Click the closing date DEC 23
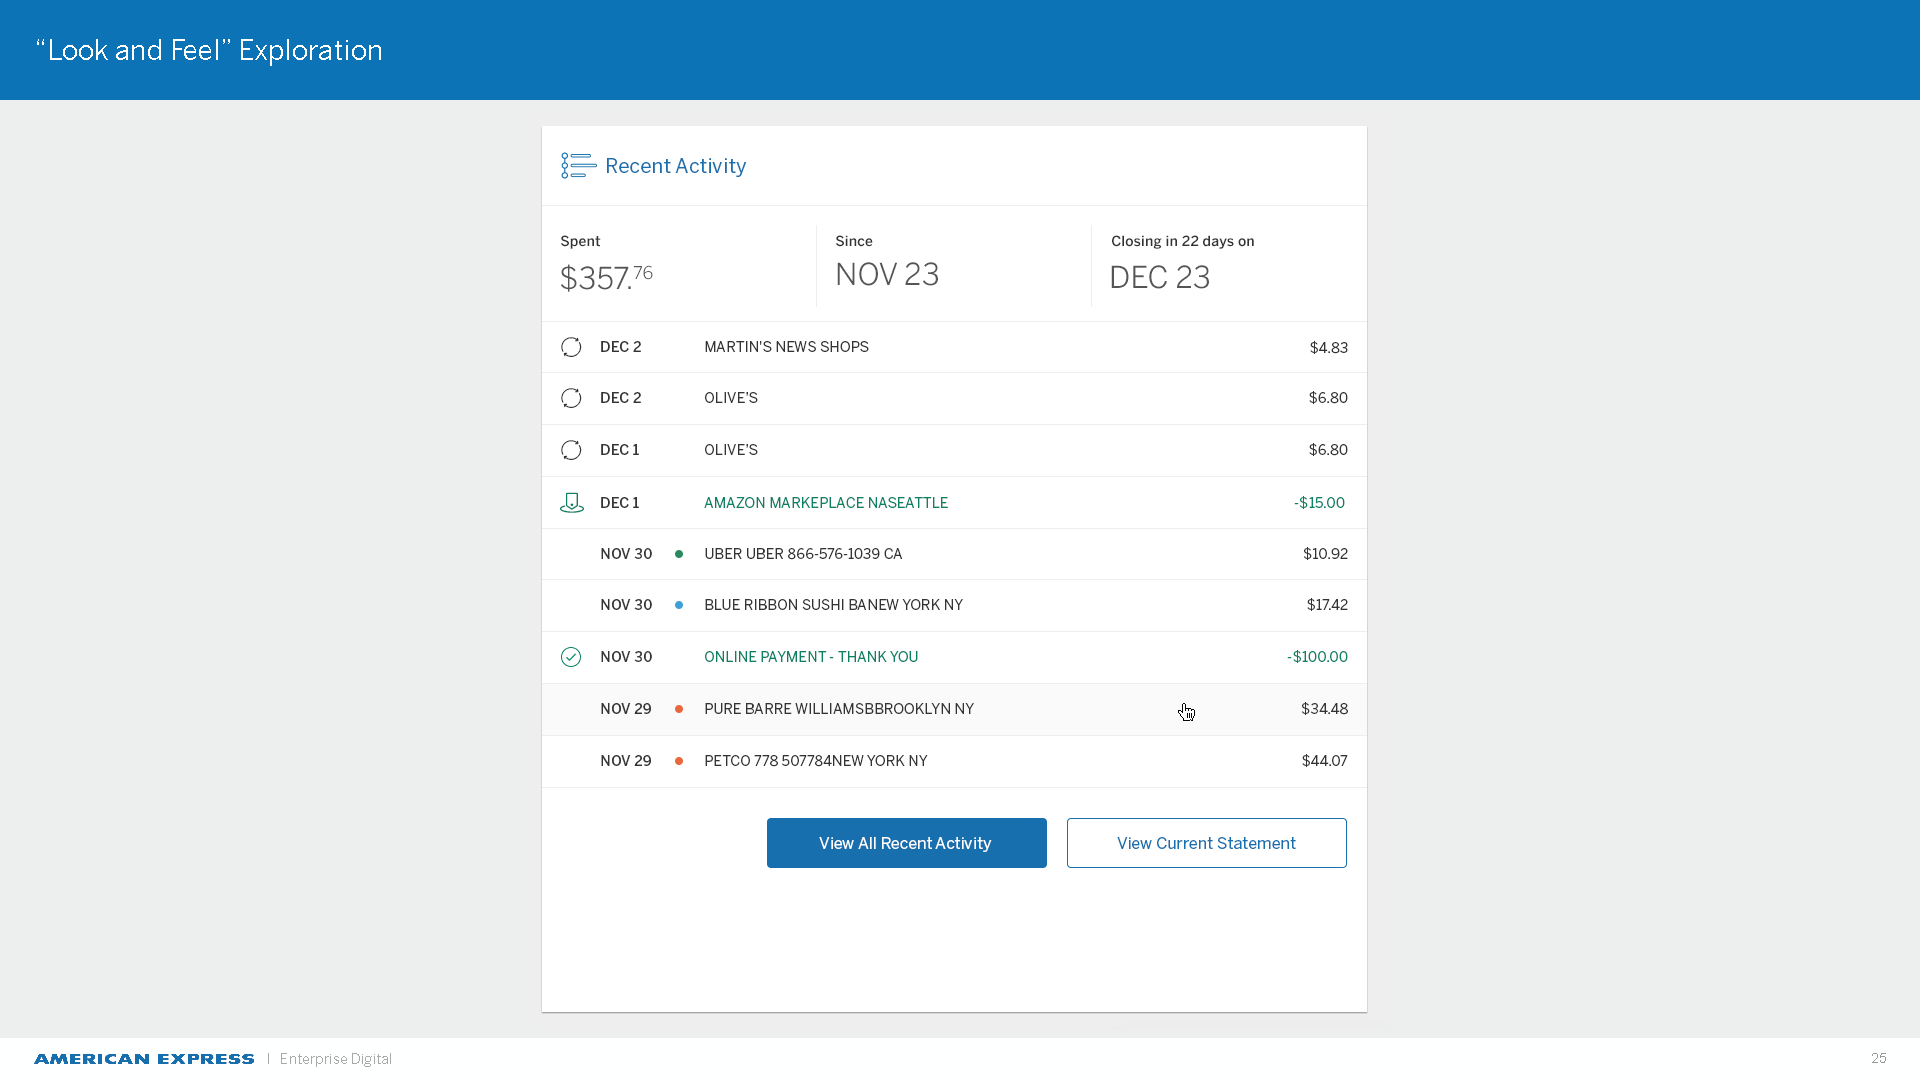 (x=1159, y=277)
